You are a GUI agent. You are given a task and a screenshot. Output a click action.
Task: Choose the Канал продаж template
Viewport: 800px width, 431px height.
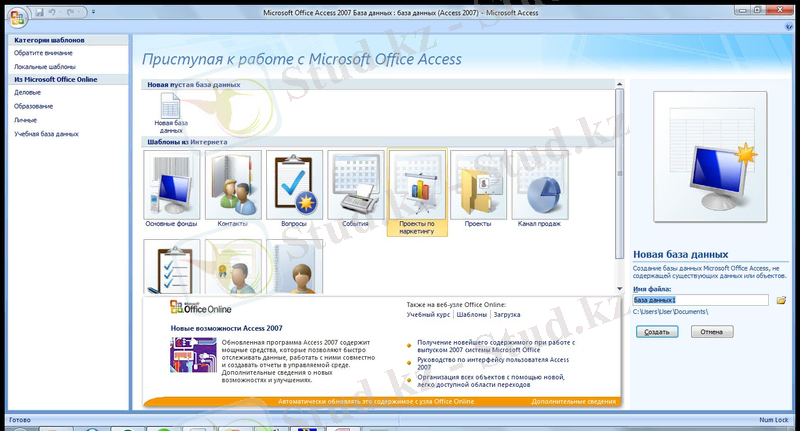click(539, 189)
